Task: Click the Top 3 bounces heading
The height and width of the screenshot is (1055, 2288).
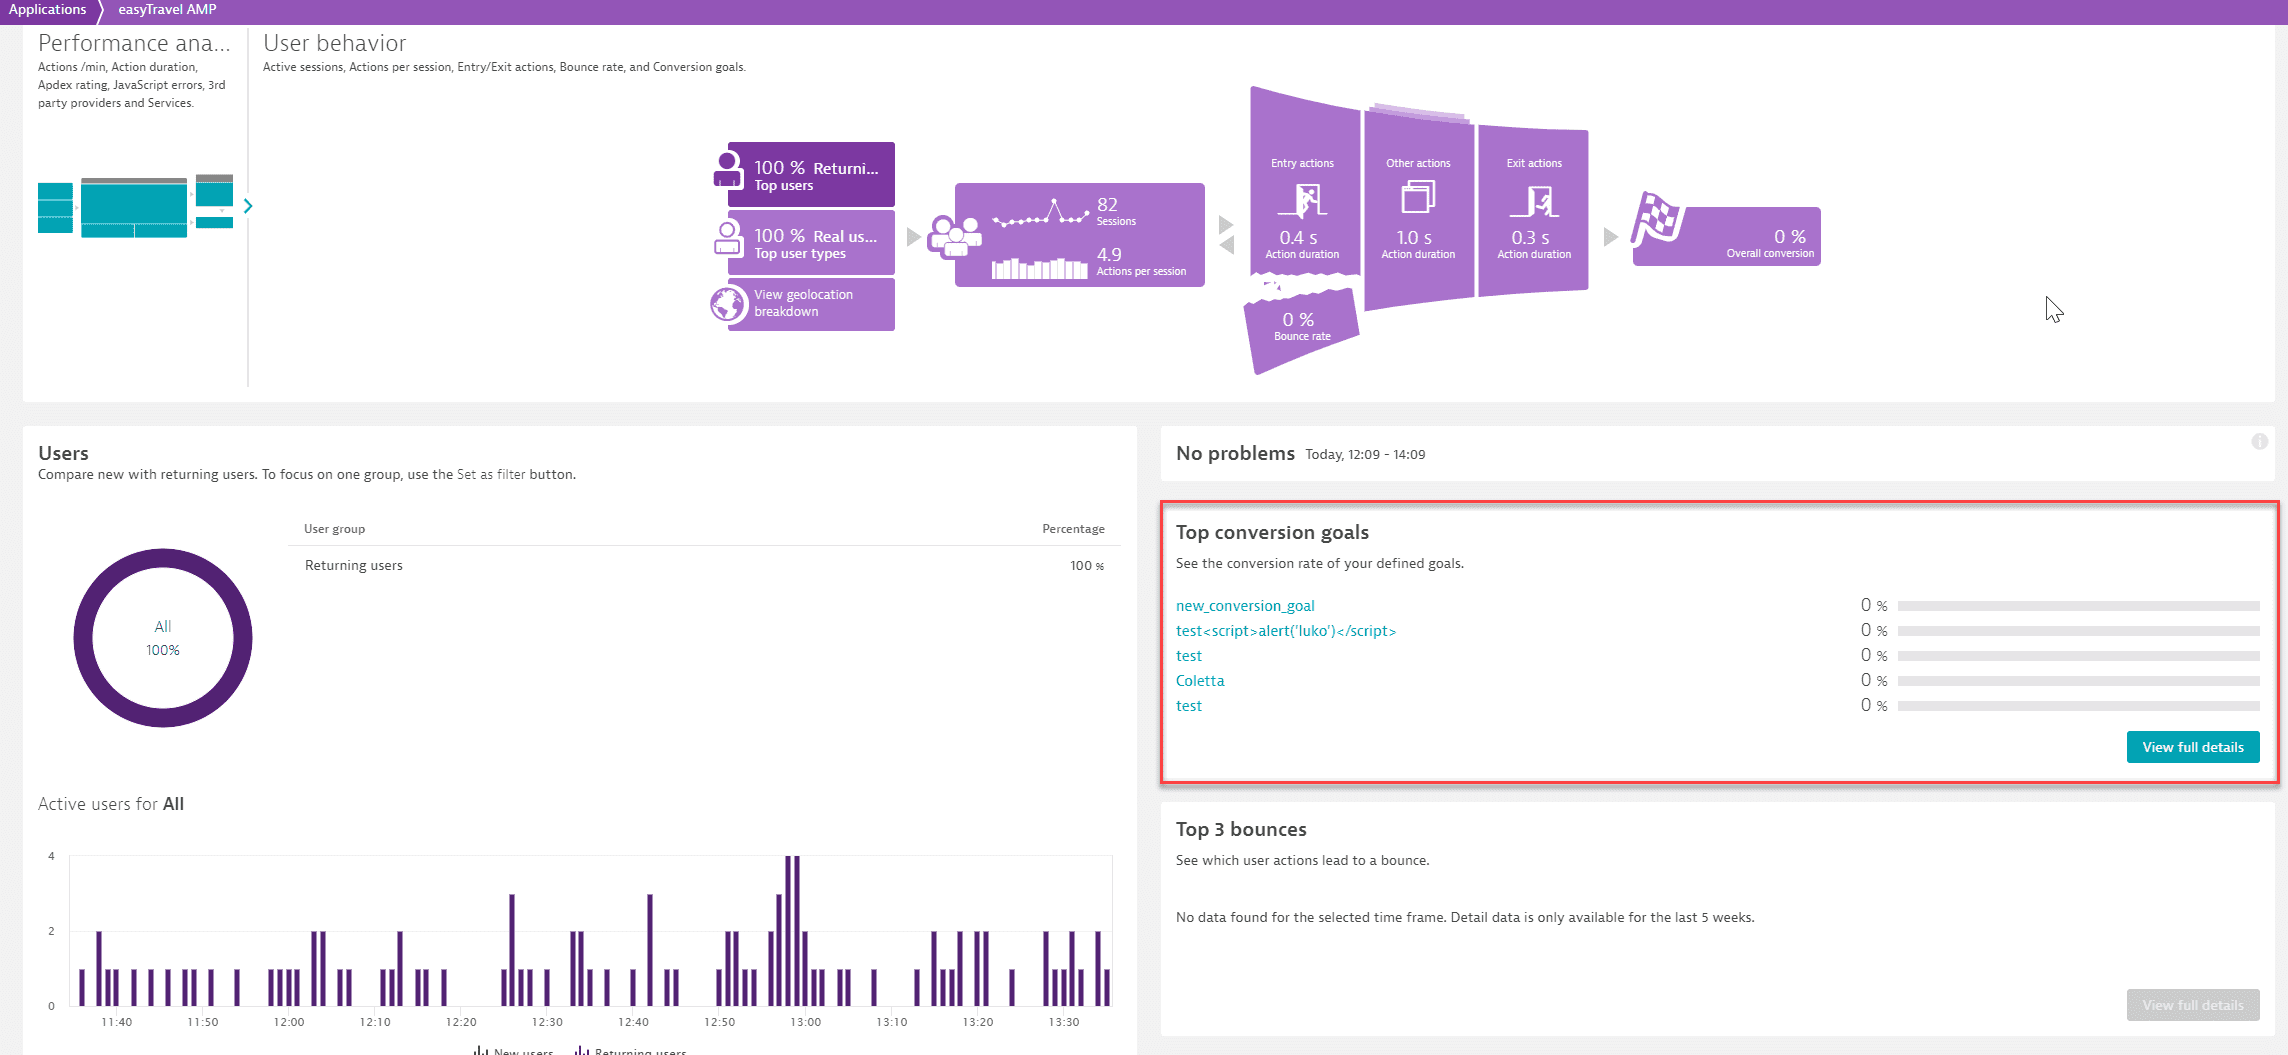Action: point(1241,829)
